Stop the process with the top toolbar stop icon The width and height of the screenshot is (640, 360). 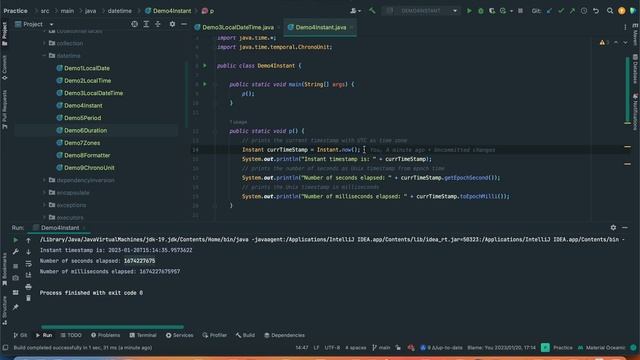click(x=520, y=11)
